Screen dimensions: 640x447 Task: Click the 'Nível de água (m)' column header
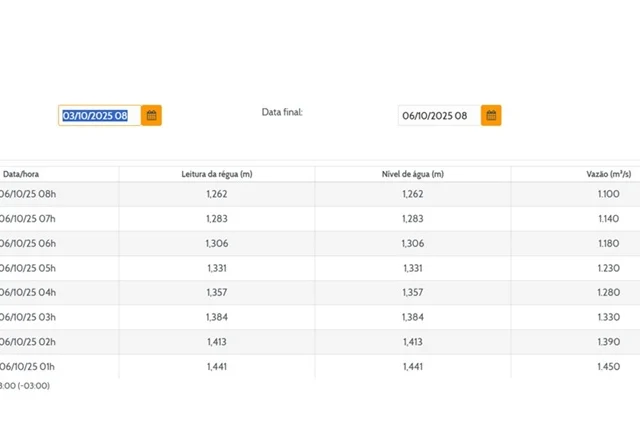(x=413, y=174)
